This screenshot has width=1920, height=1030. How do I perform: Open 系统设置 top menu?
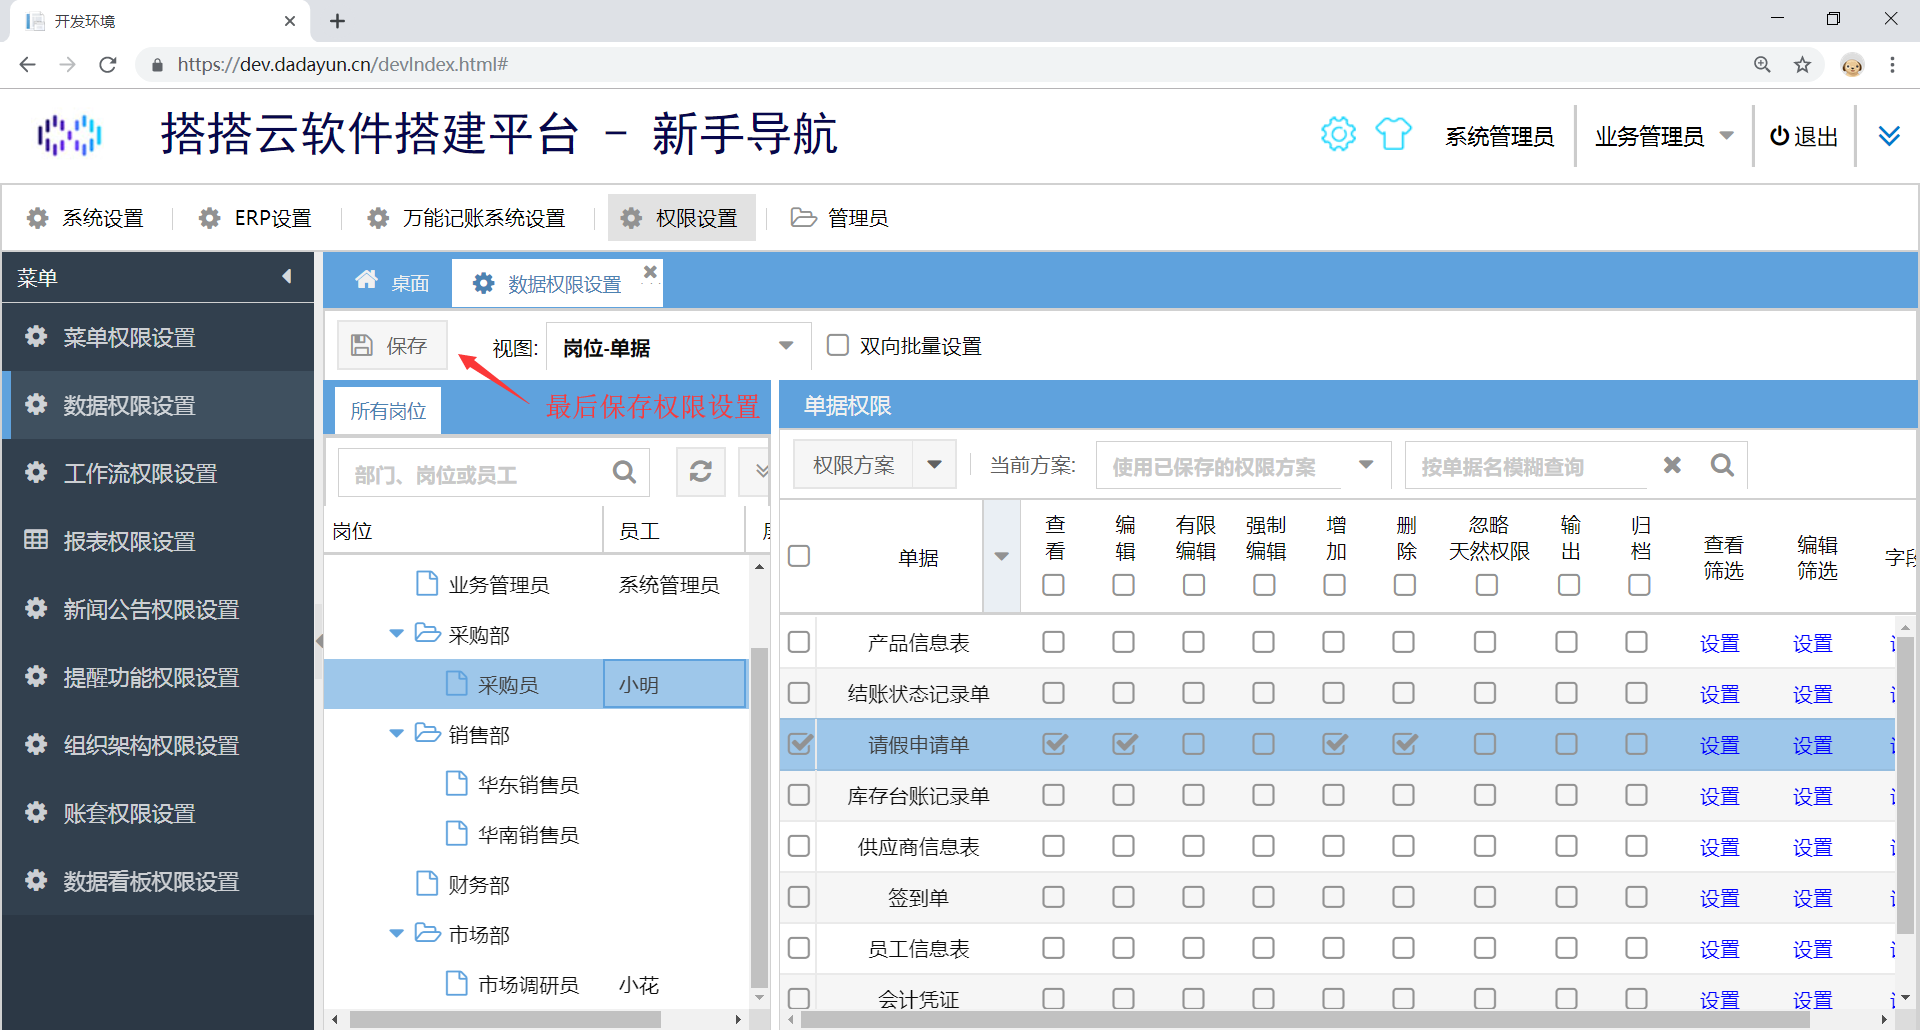(x=85, y=218)
